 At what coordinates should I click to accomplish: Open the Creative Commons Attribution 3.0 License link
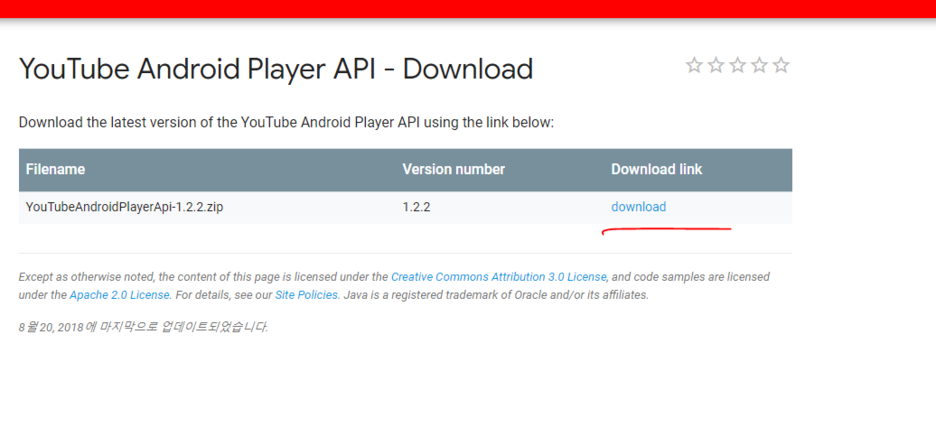pos(498,277)
